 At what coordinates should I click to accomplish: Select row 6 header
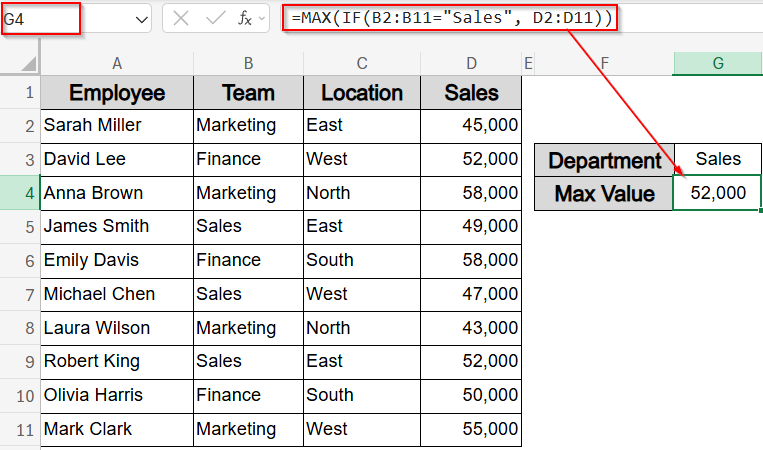pos(20,261)
